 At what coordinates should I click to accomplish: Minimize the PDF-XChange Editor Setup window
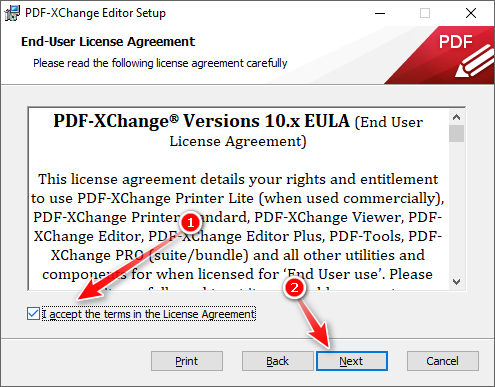(380, 13)
